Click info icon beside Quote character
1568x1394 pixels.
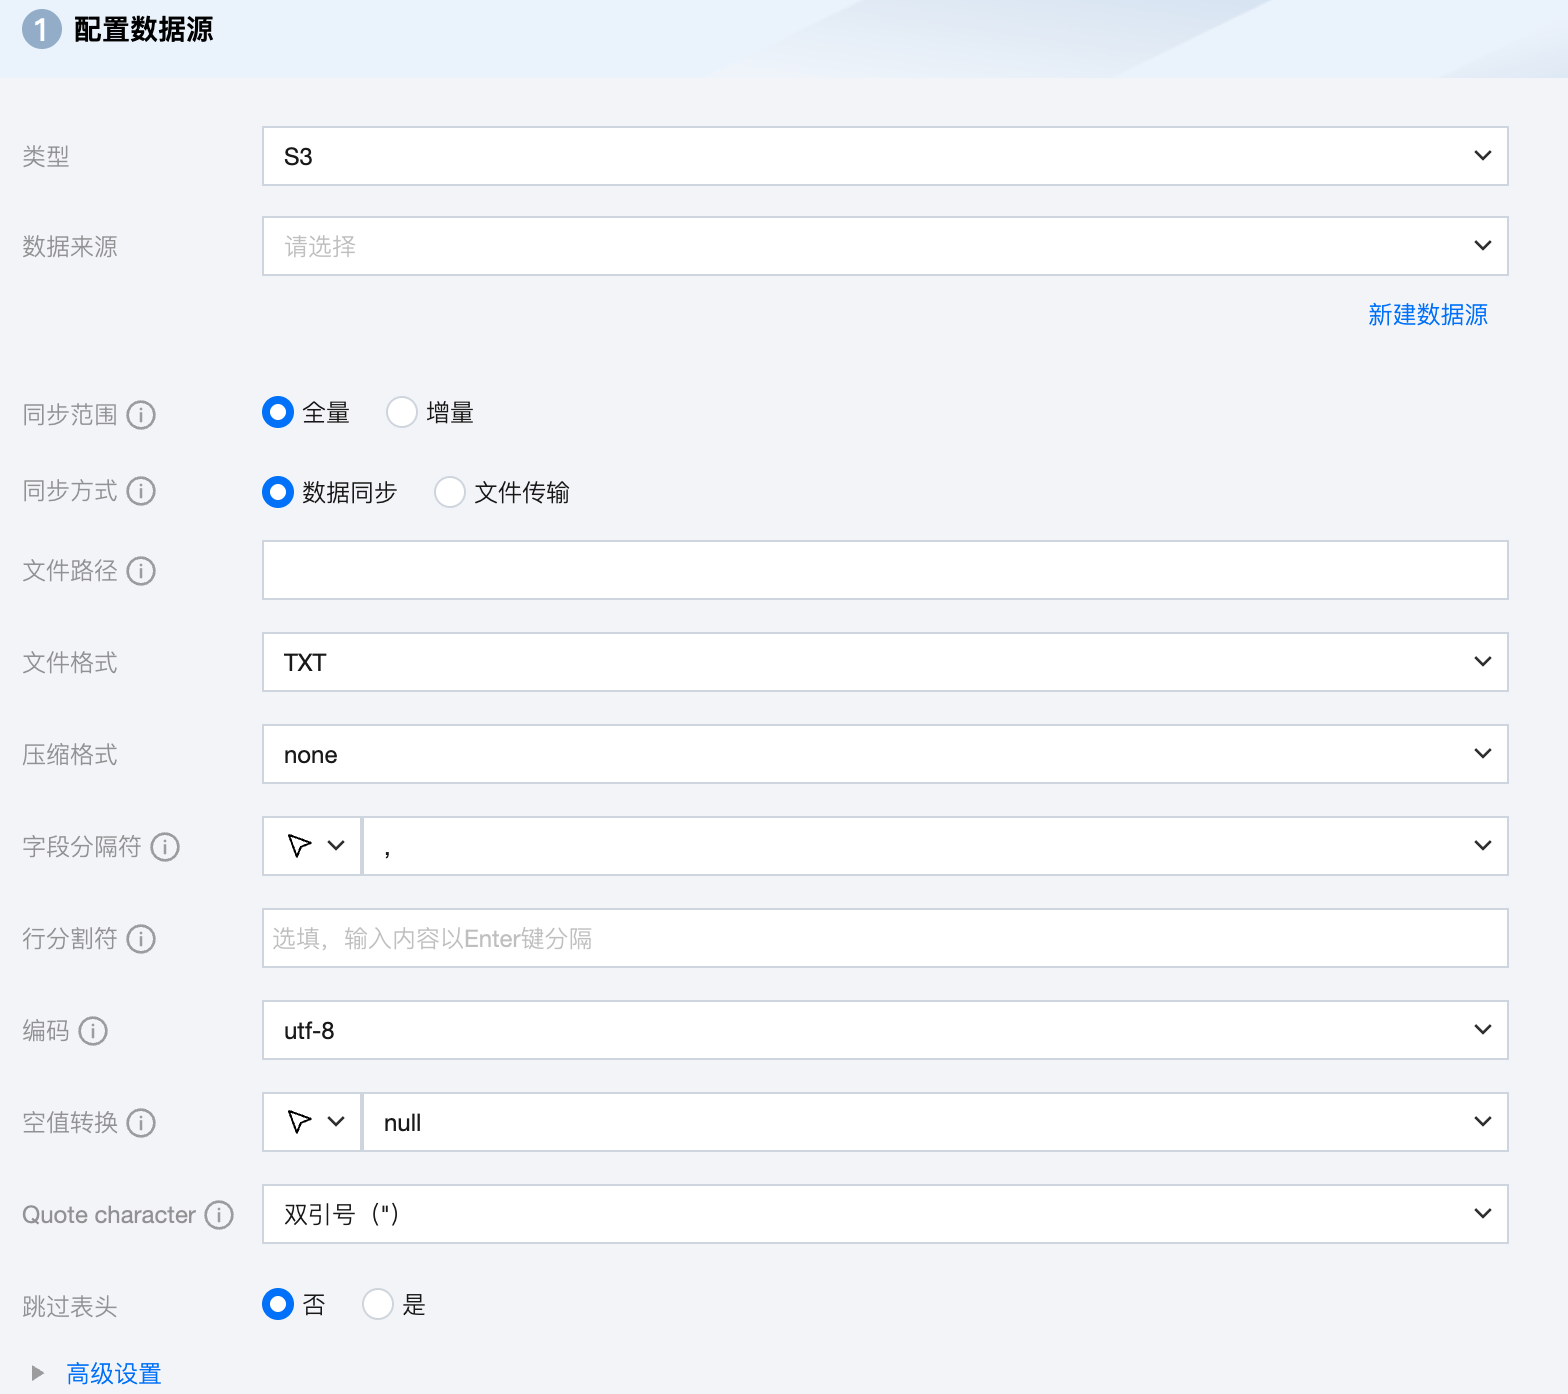(x=219, y=1215)
